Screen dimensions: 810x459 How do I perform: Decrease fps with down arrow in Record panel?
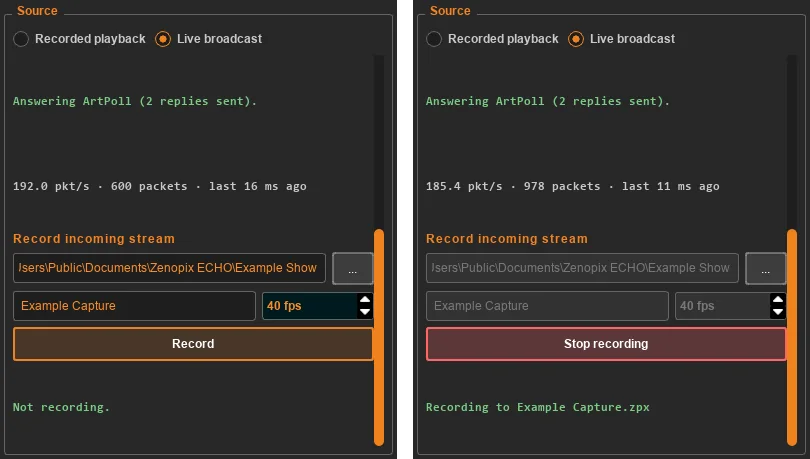click(x=365, y=312)
